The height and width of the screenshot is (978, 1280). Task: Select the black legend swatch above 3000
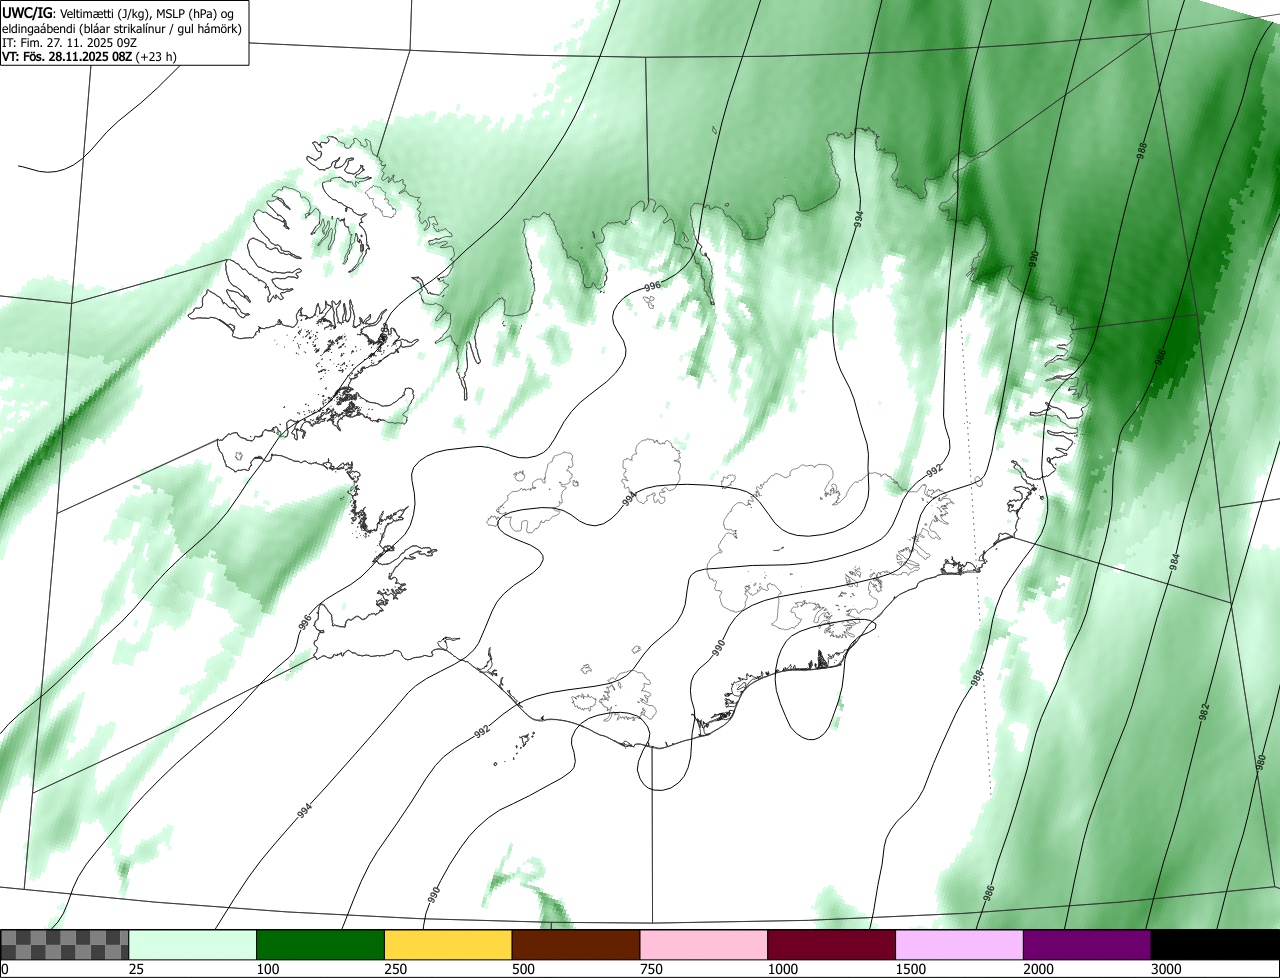coord(1215,945)
